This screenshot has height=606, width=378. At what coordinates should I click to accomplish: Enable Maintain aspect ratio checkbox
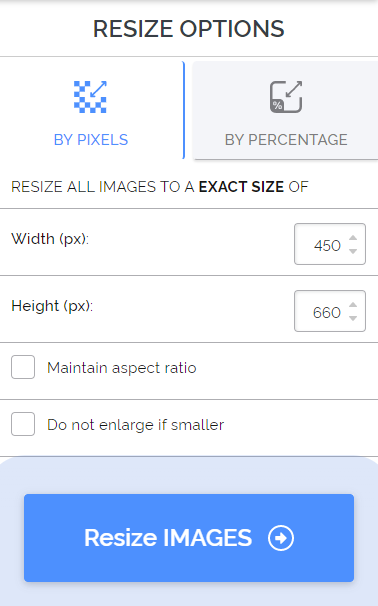coord(23,367)
